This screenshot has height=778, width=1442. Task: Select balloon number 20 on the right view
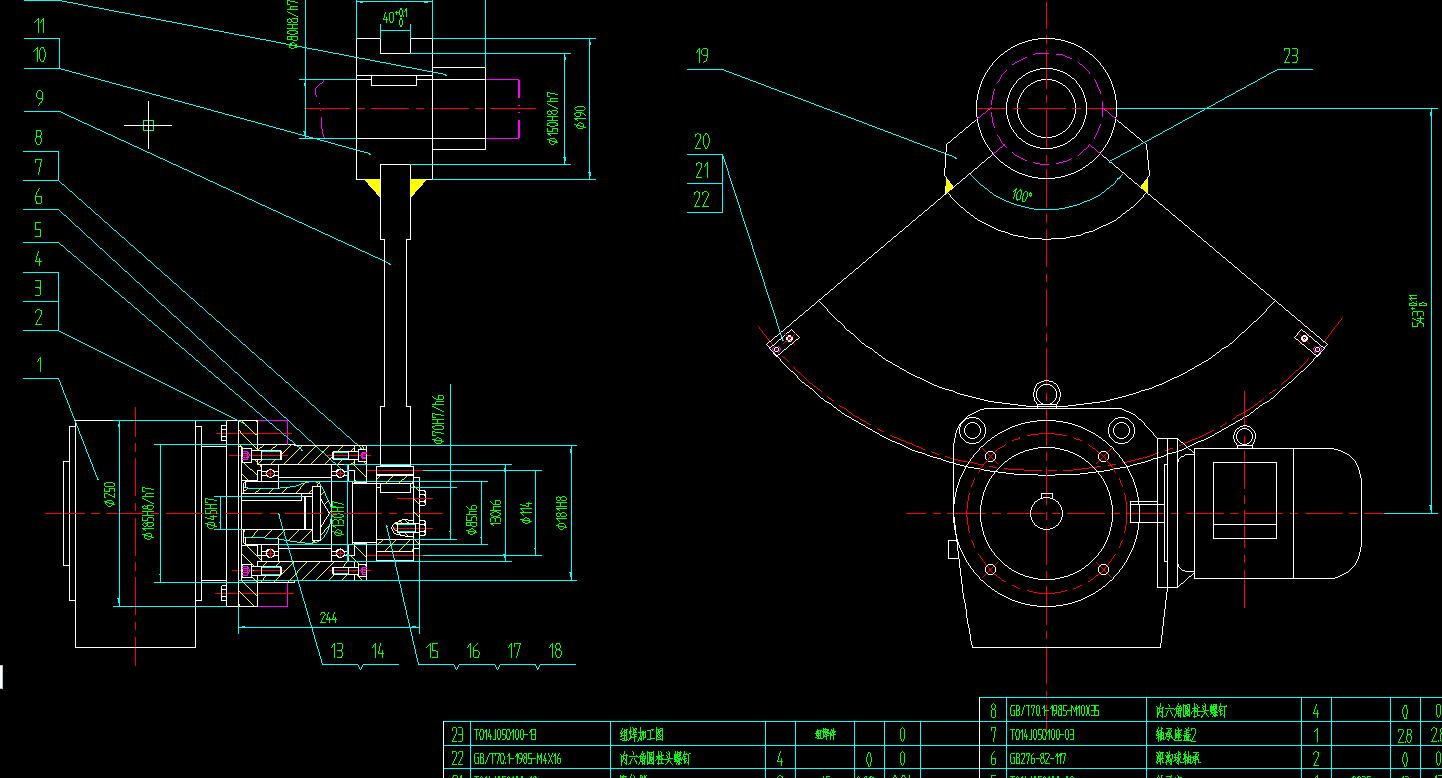point(701,141)
